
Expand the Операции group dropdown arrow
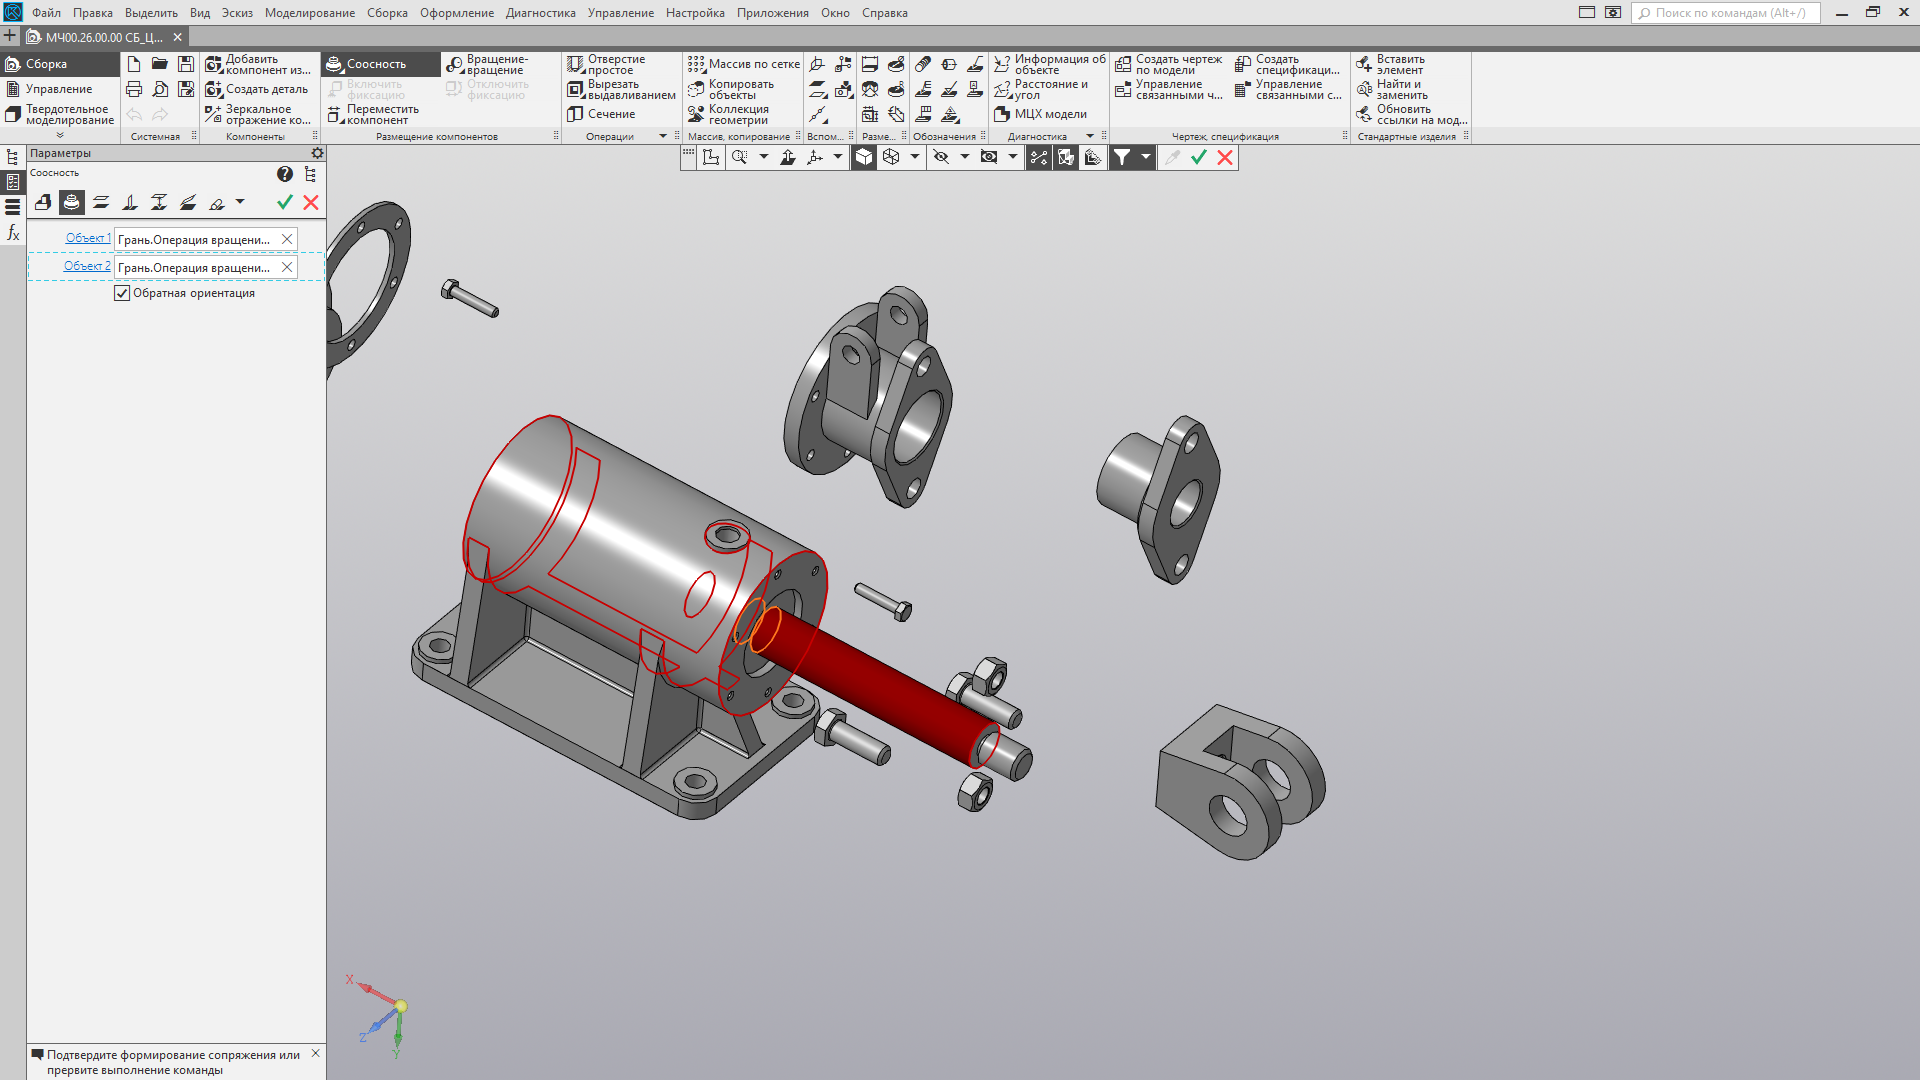point(663,136)
